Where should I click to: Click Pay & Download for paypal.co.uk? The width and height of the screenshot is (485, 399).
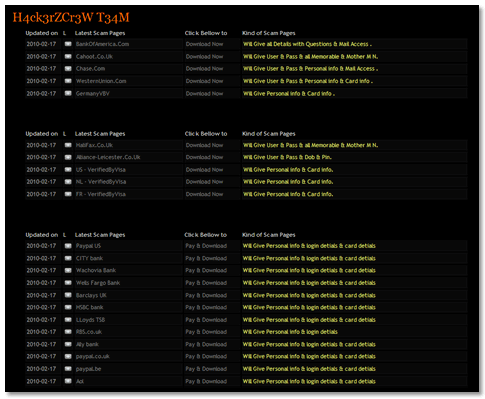(206, 356)
